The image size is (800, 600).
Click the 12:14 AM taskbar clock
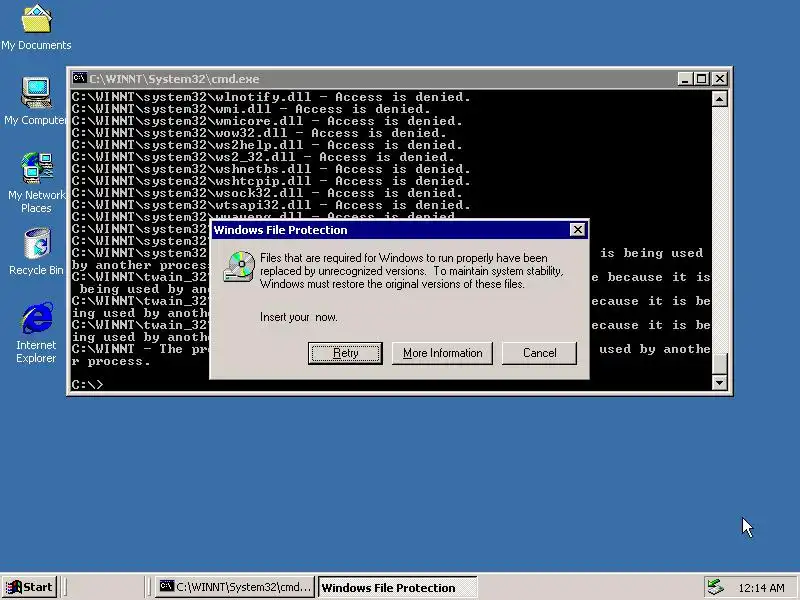(761, 588)
